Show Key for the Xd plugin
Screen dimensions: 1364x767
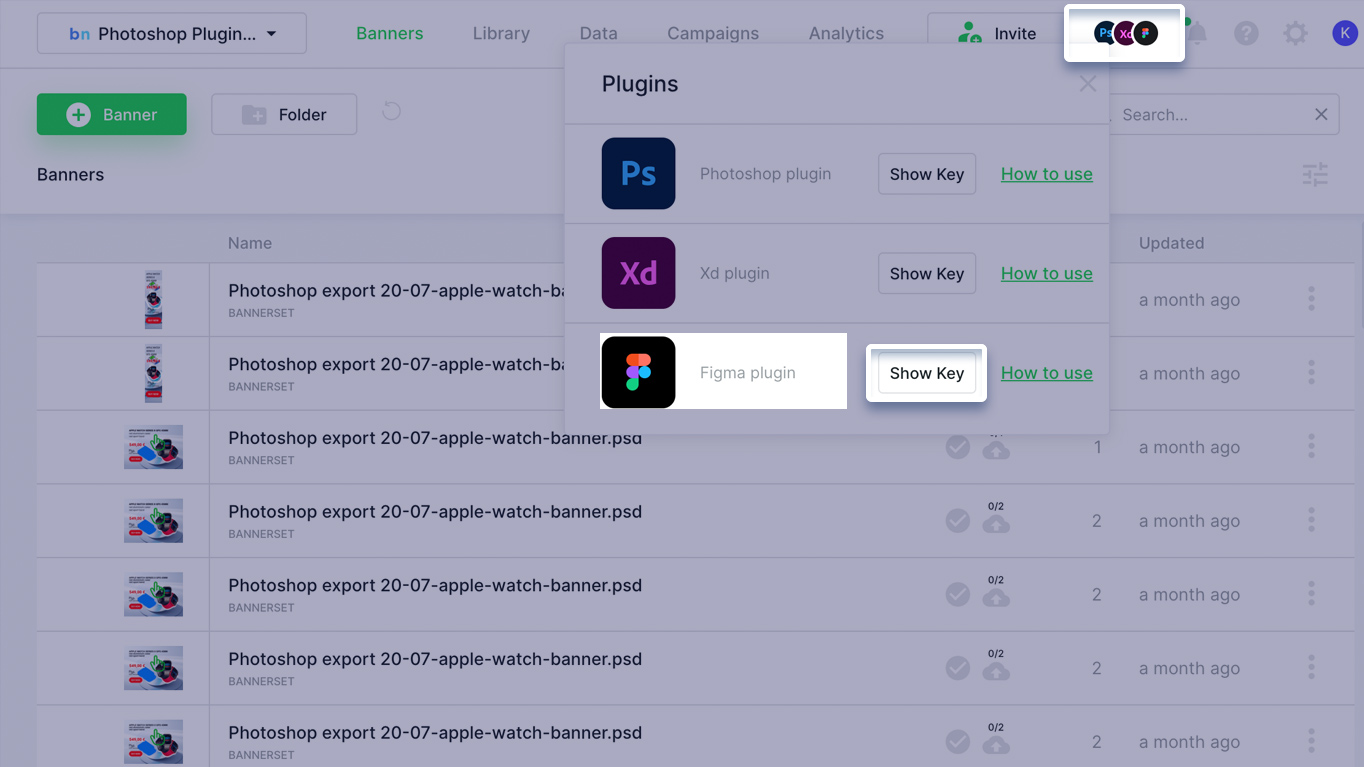[x=927, y=274]
